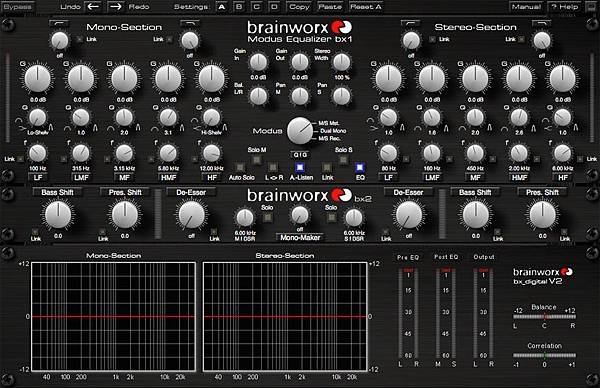Click Mono-Section HMF band label
Image resolution: width=600 pixels, height=388 pixels.
point(168,178)
